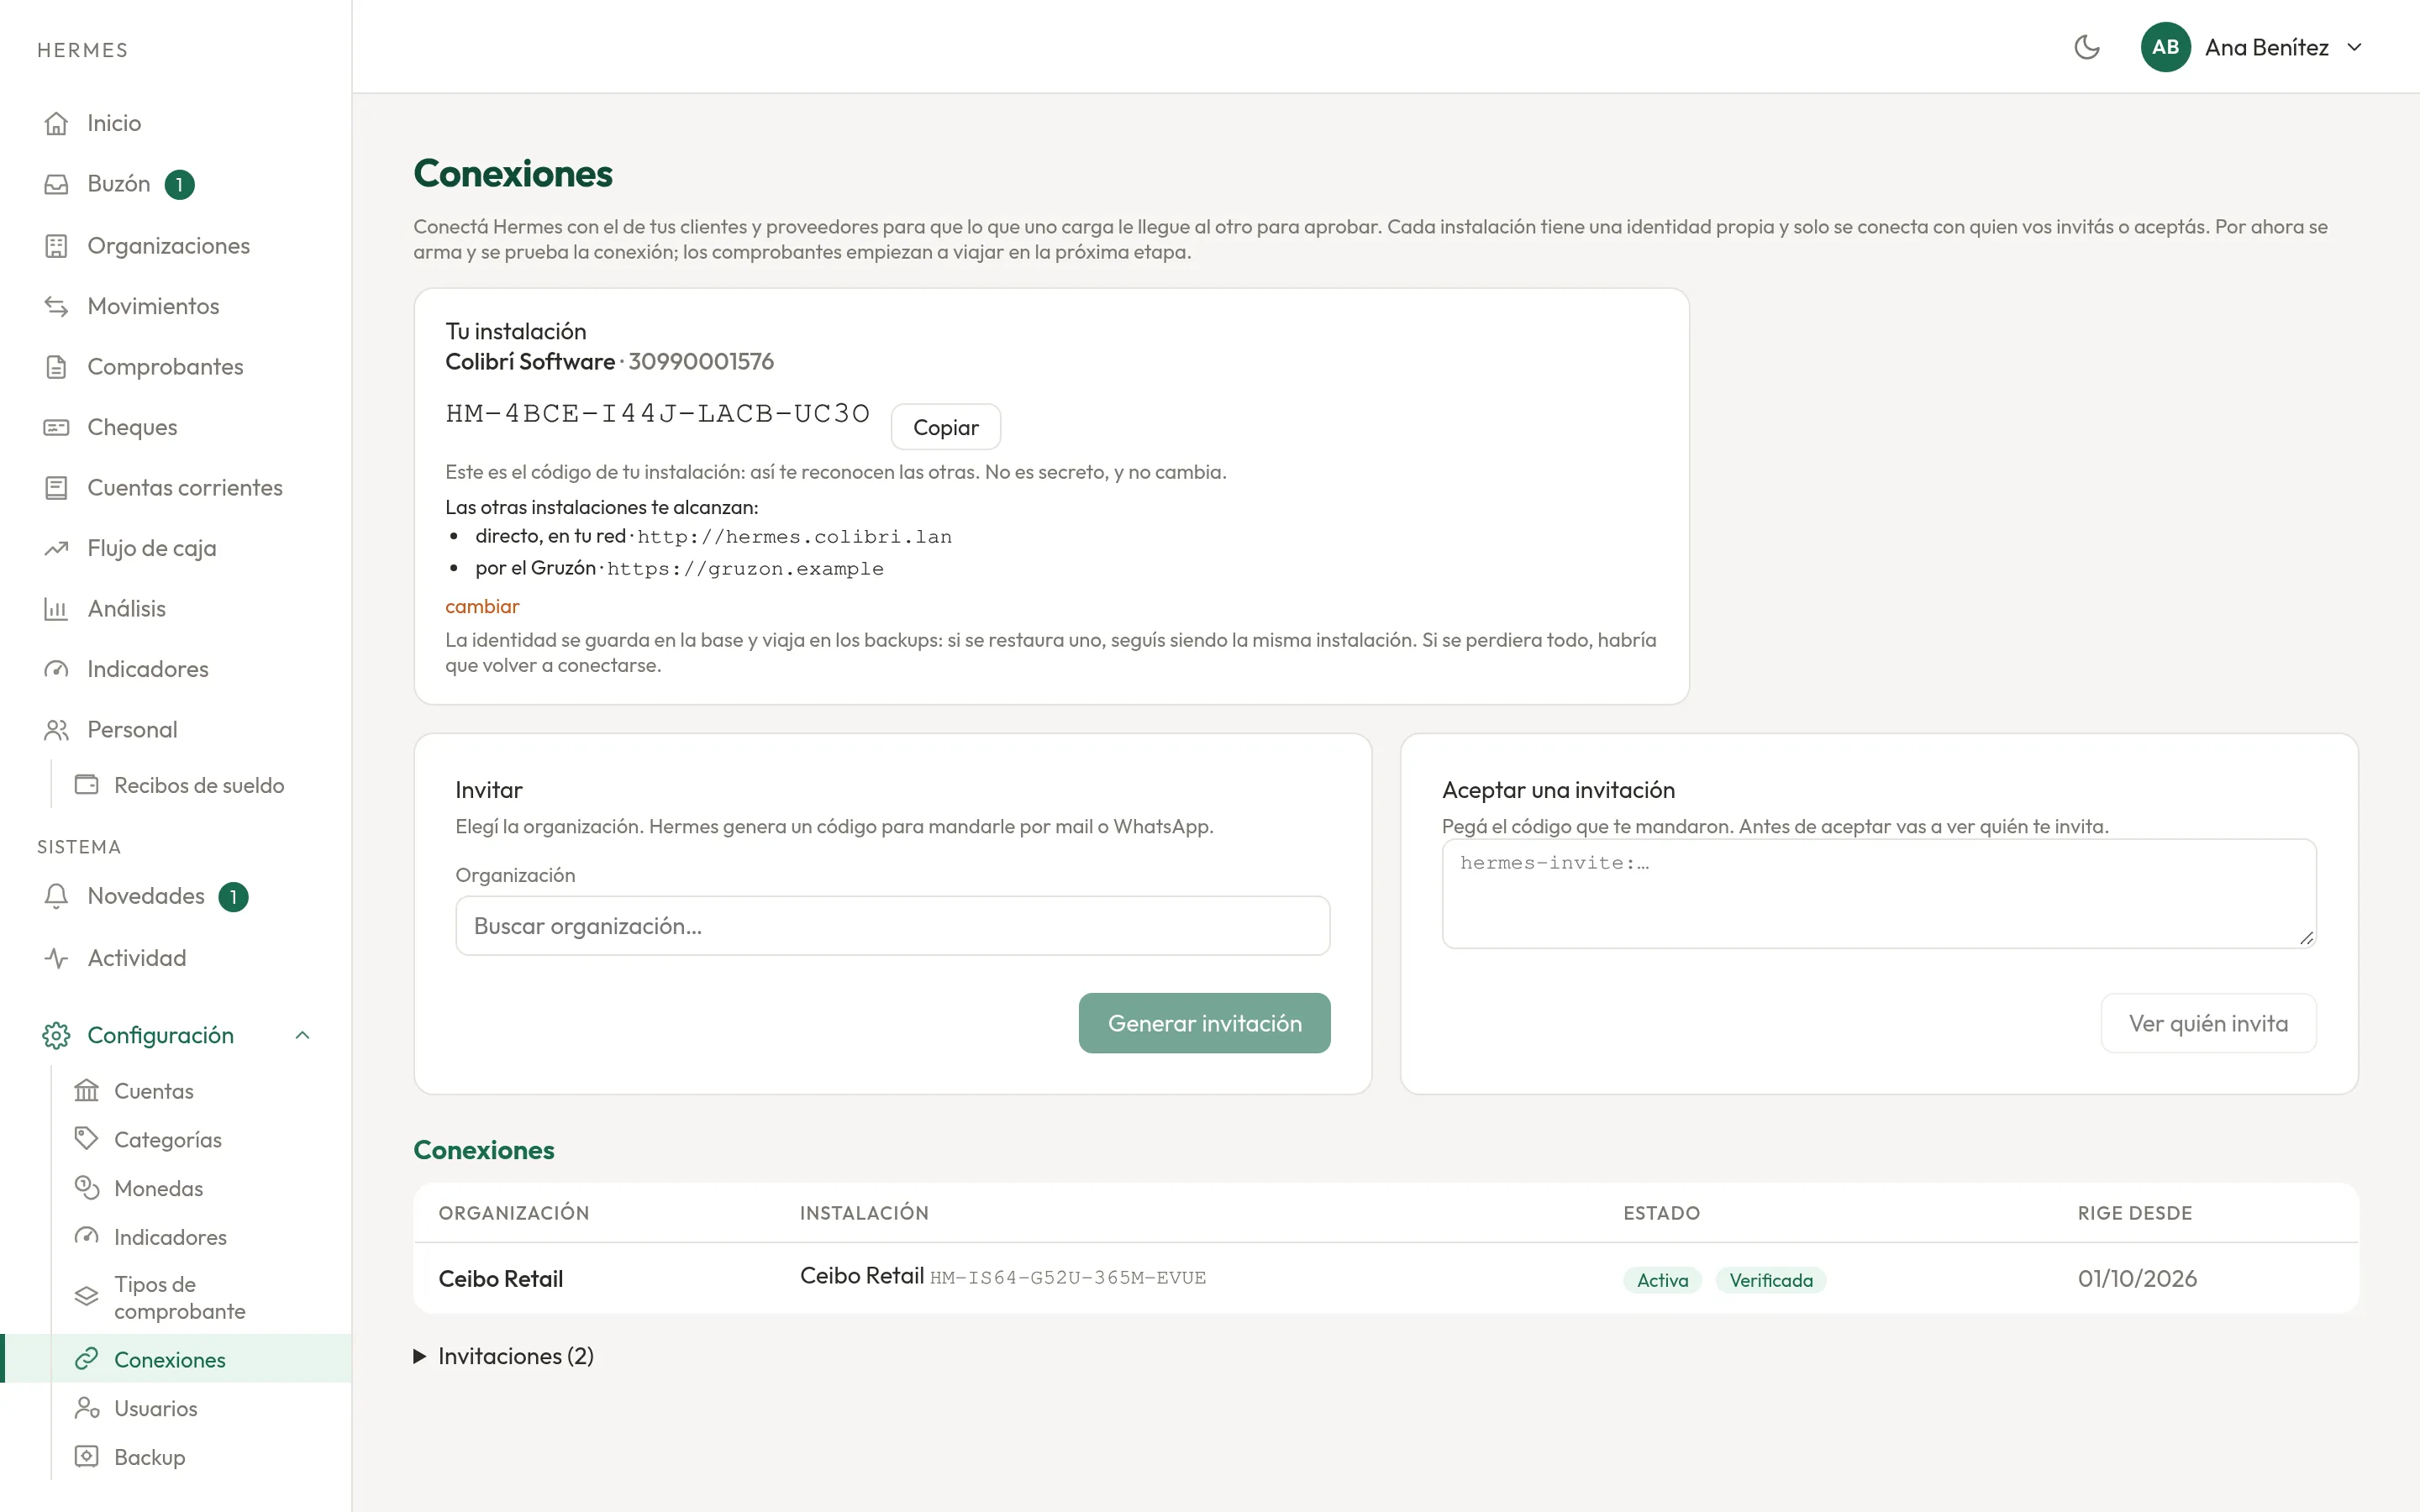Click Ver quién invita button
2420x1512 pixels.
(2208, 1023)
